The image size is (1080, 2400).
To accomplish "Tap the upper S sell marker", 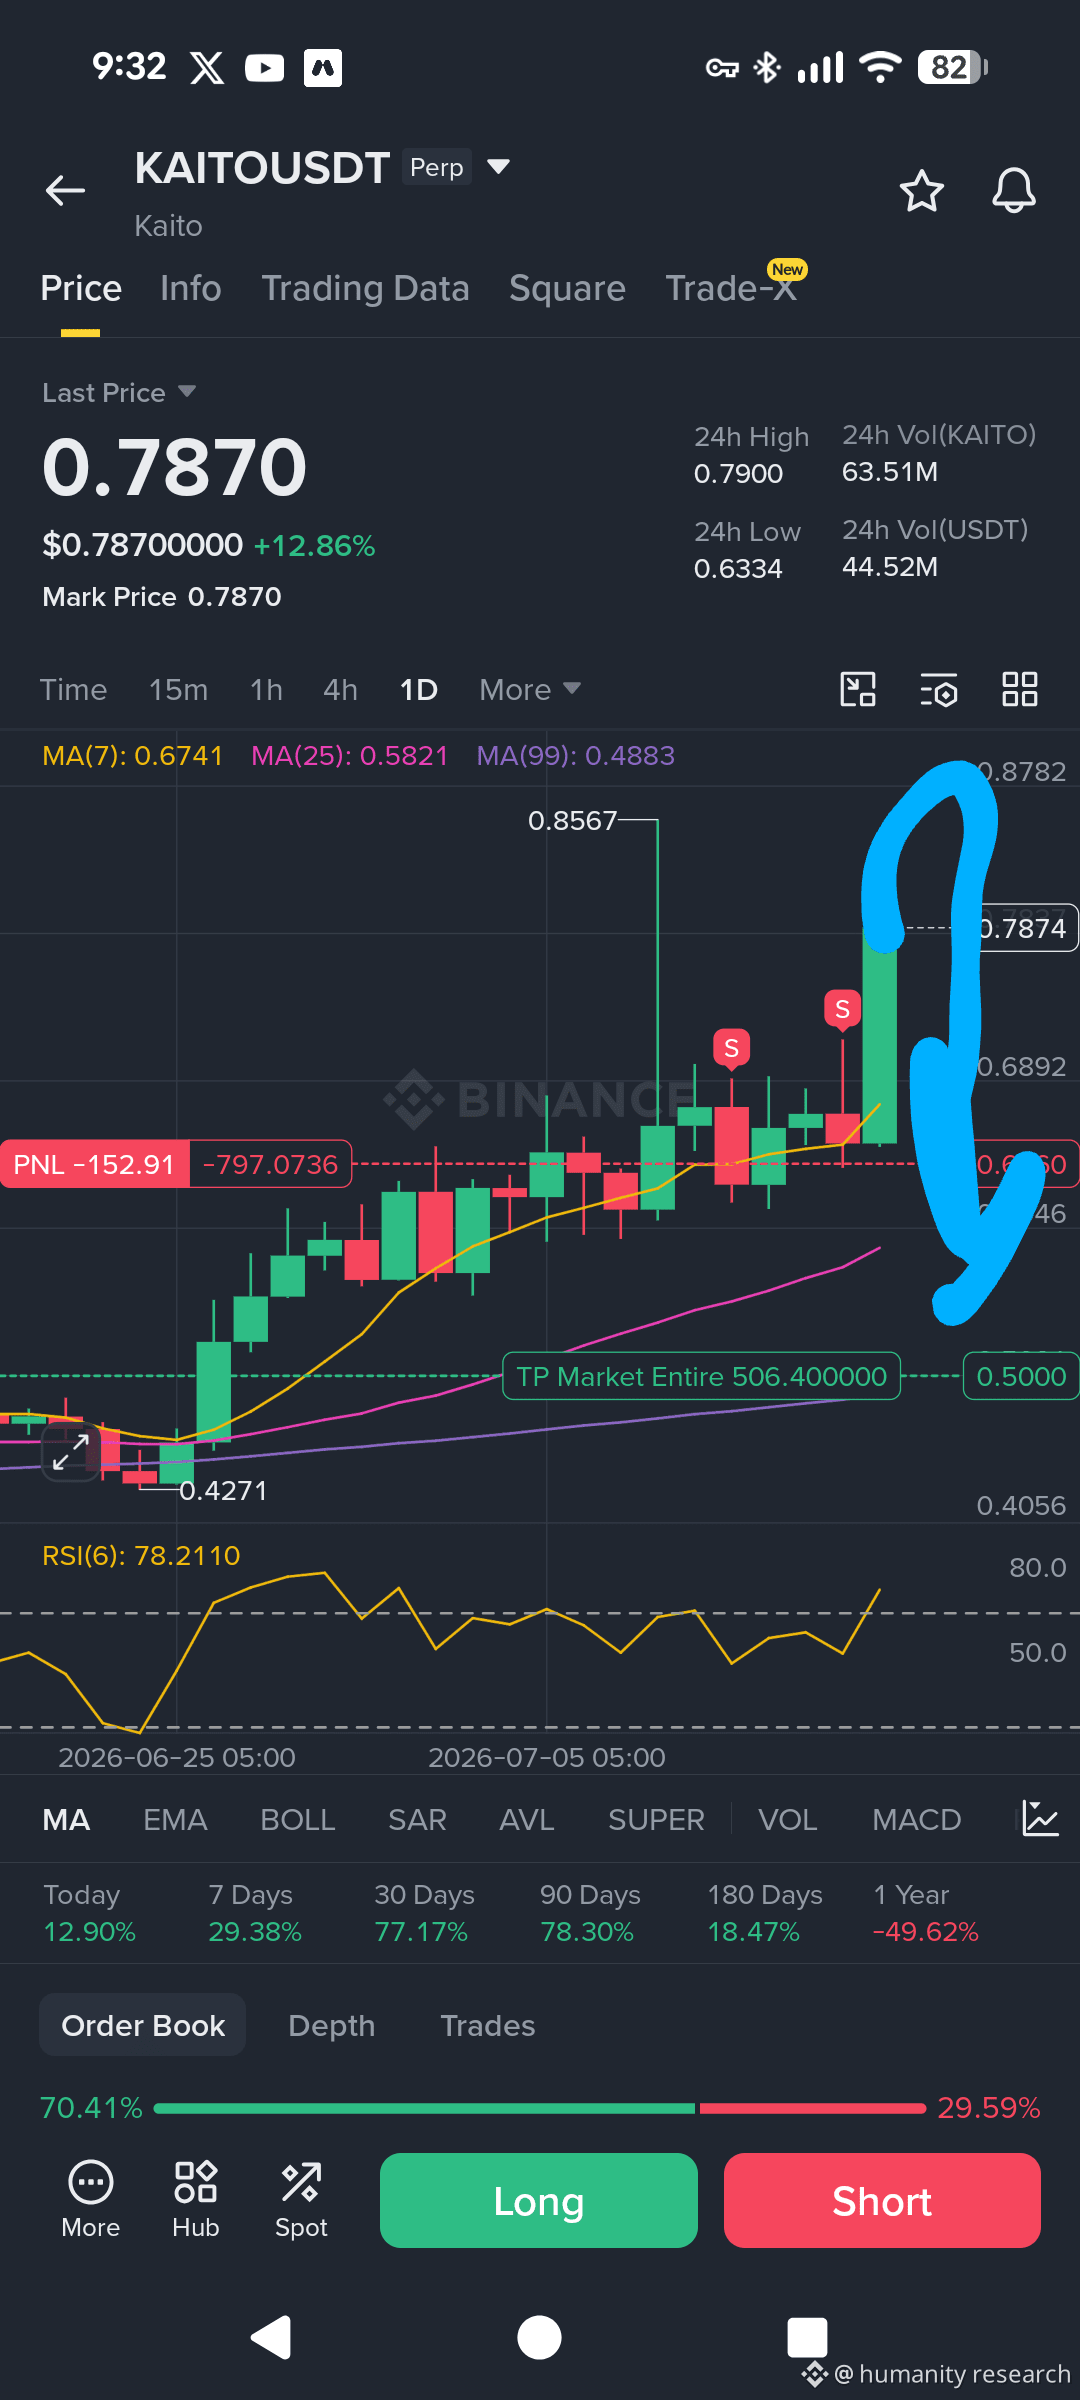I will [842, 1010].
